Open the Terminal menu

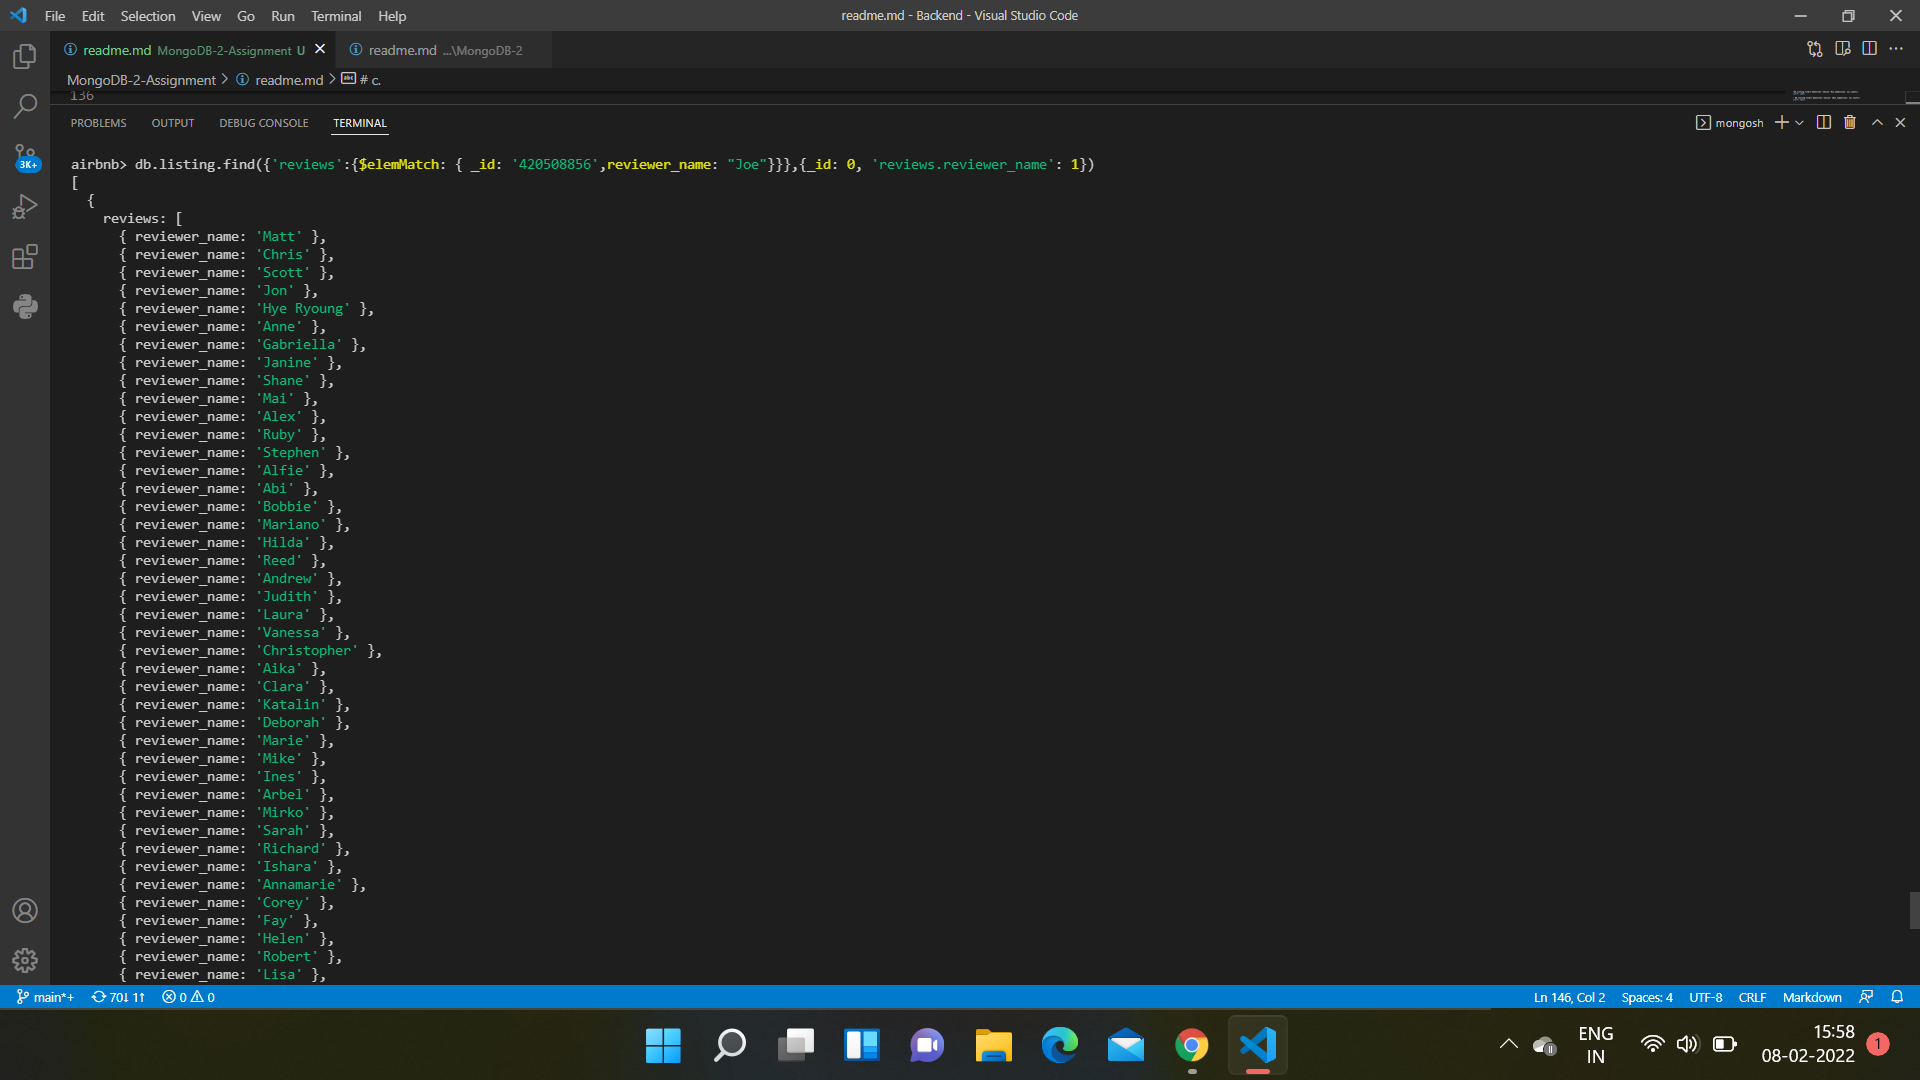coord(336,16)
